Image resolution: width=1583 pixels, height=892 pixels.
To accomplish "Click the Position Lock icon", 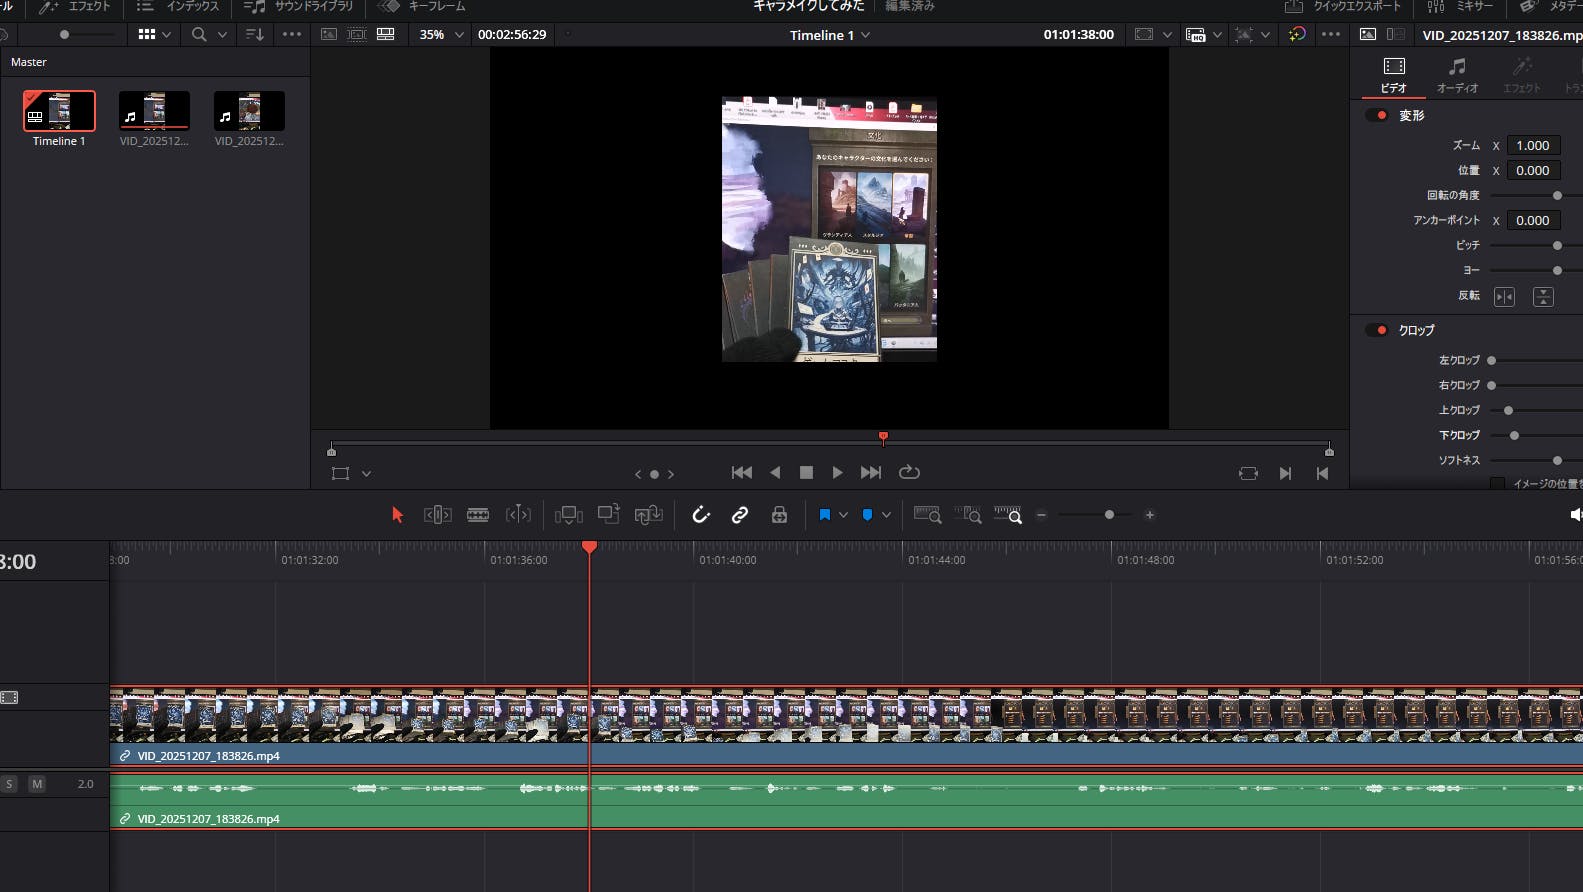I will [779, 515].
